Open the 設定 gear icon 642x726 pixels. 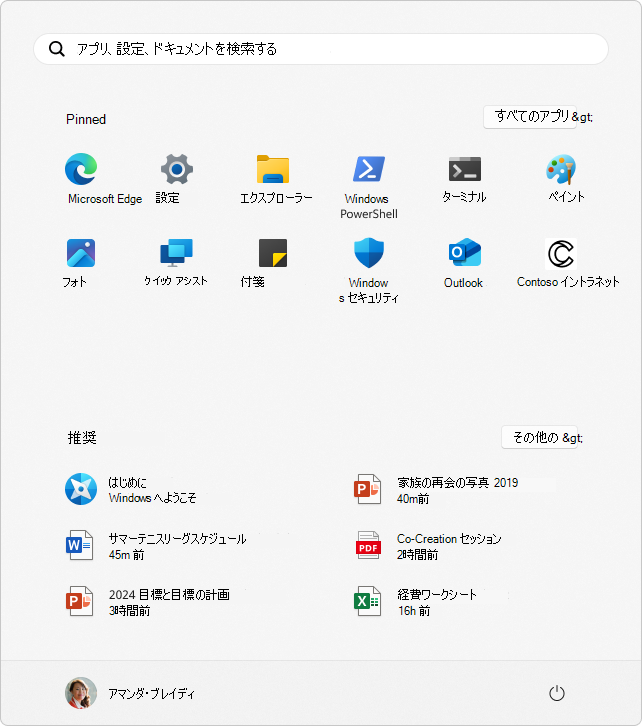tap(177, 169)
